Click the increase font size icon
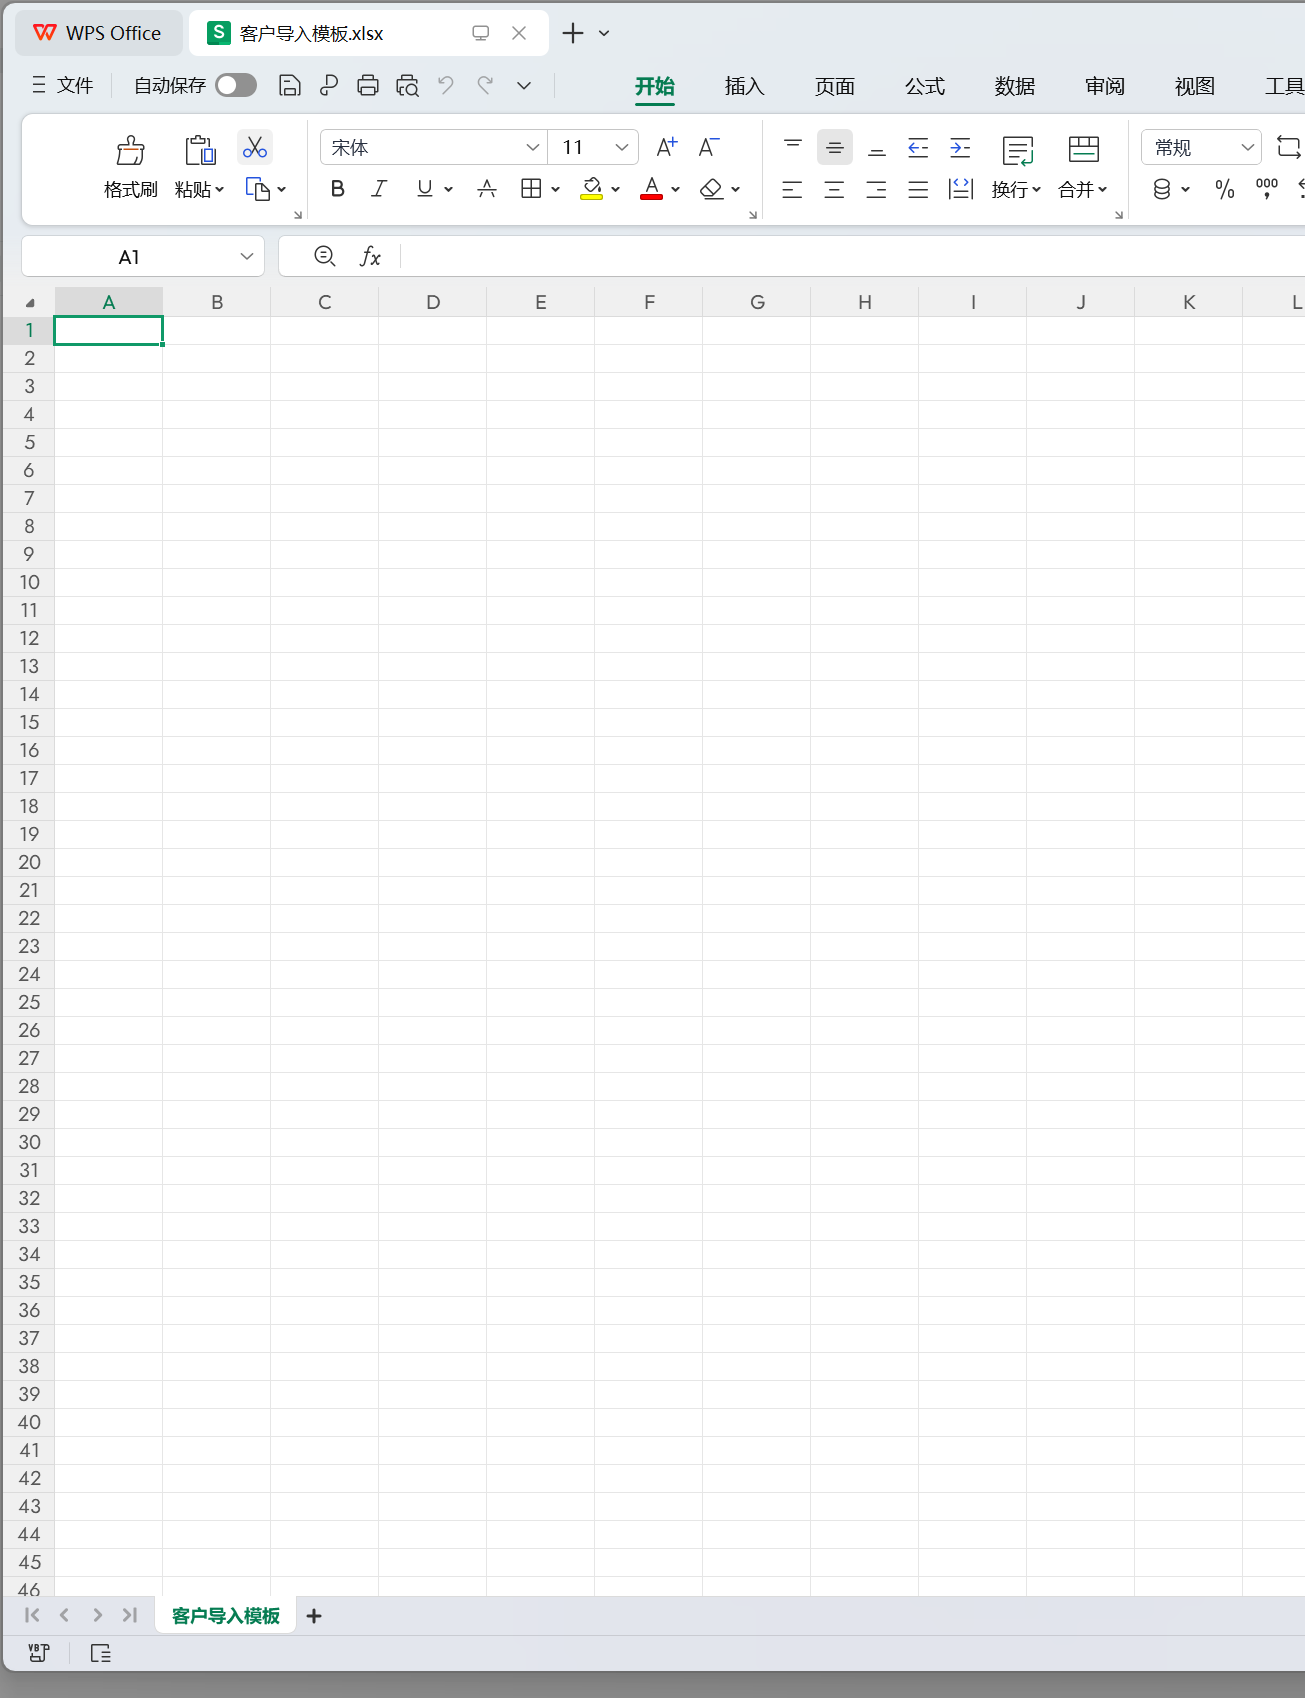 666,148
